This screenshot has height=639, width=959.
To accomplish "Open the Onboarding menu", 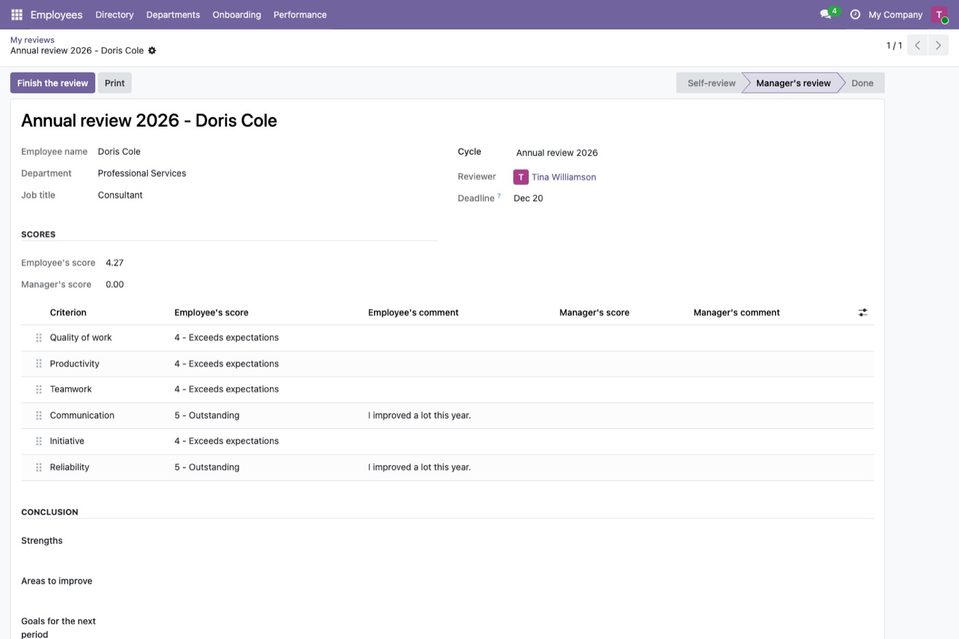I will [237, 15].
